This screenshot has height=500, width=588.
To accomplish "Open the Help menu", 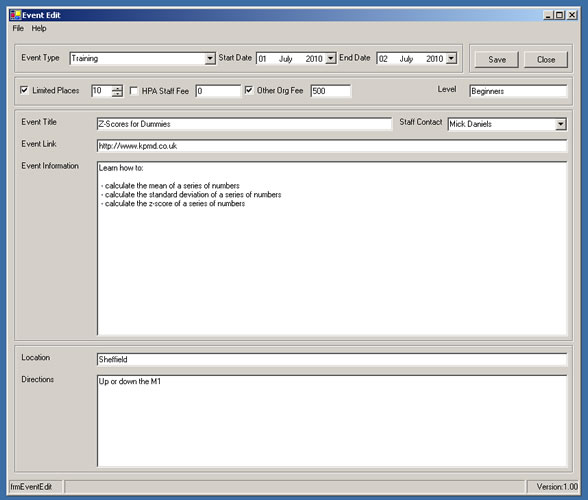I will (x=39, y=28).
